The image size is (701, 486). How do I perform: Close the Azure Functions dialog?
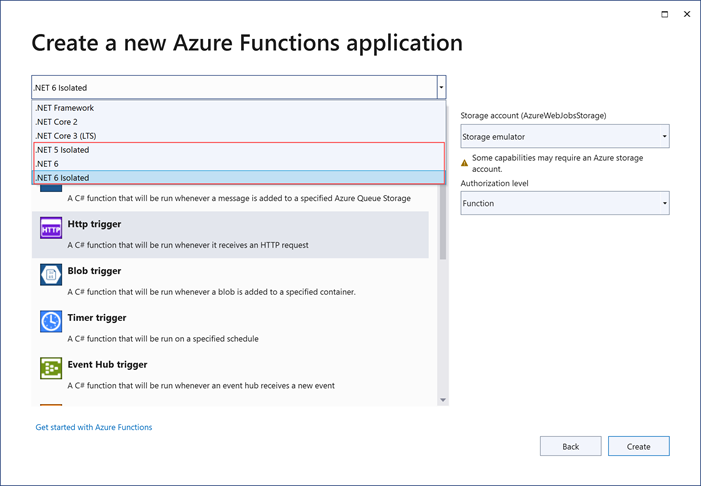tap(687, 15)
